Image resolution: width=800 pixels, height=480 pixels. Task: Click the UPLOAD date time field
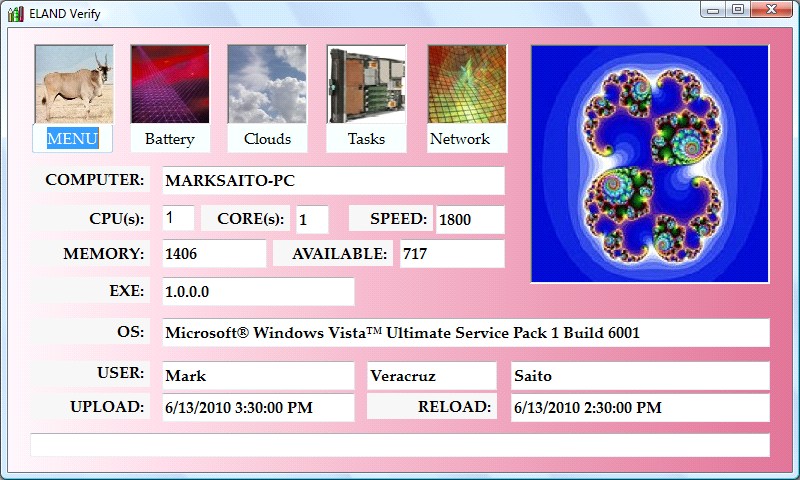pos(258,408)
